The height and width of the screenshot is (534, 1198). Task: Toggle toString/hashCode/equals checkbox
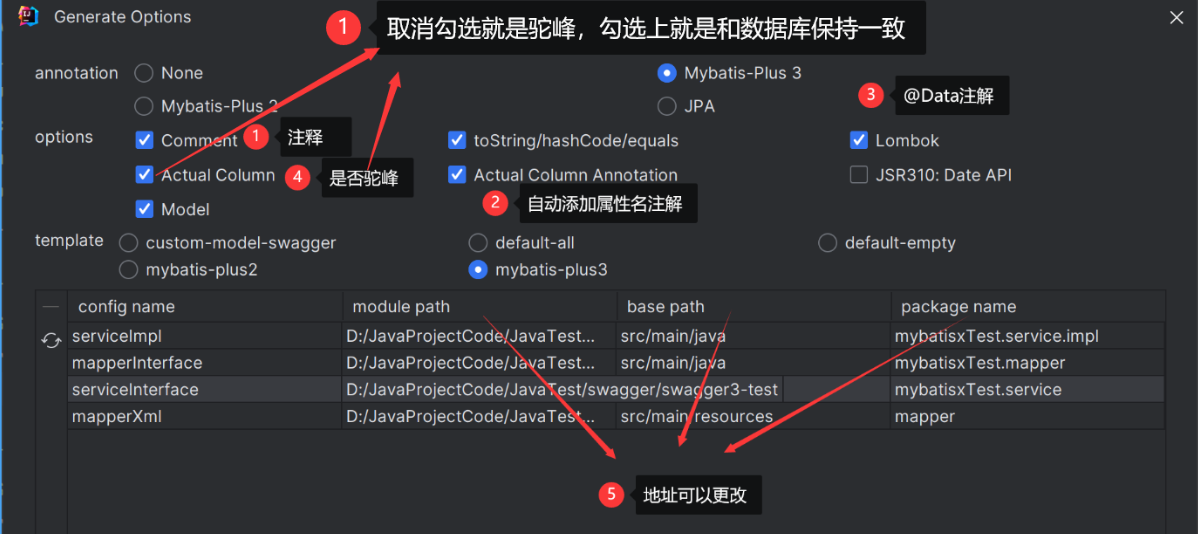tap(457, 141)
